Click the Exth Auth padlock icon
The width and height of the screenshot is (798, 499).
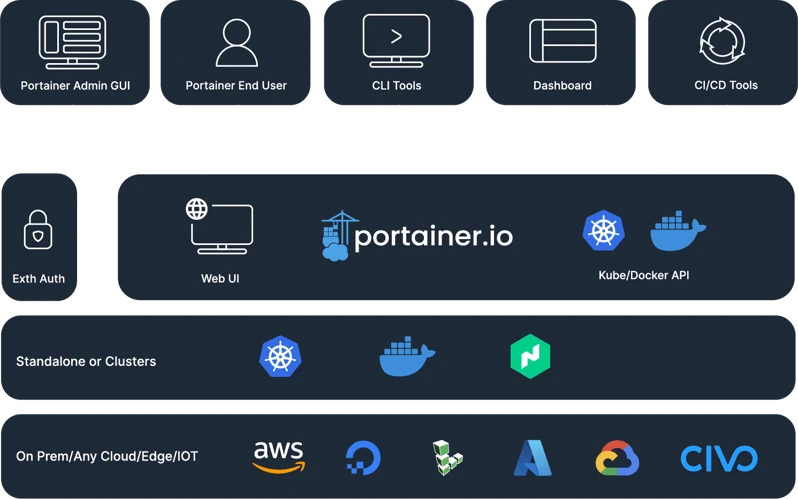[38, 231]
